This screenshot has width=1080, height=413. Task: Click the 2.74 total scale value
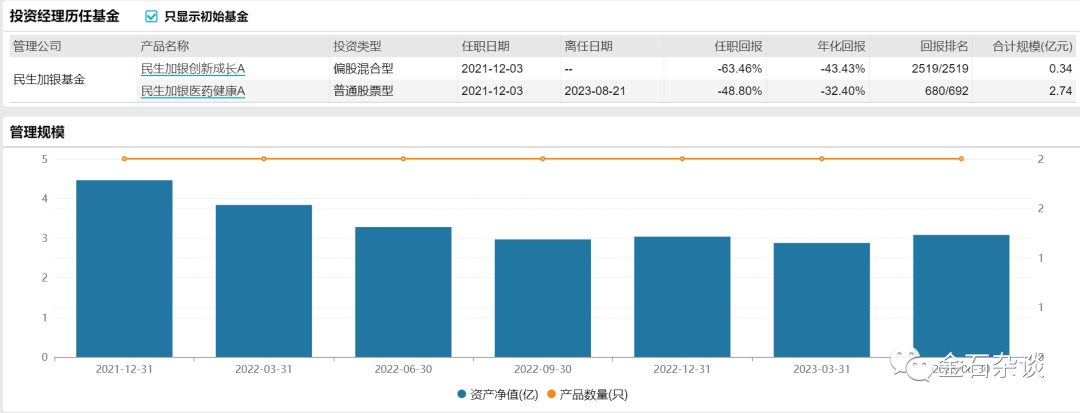1063,91
